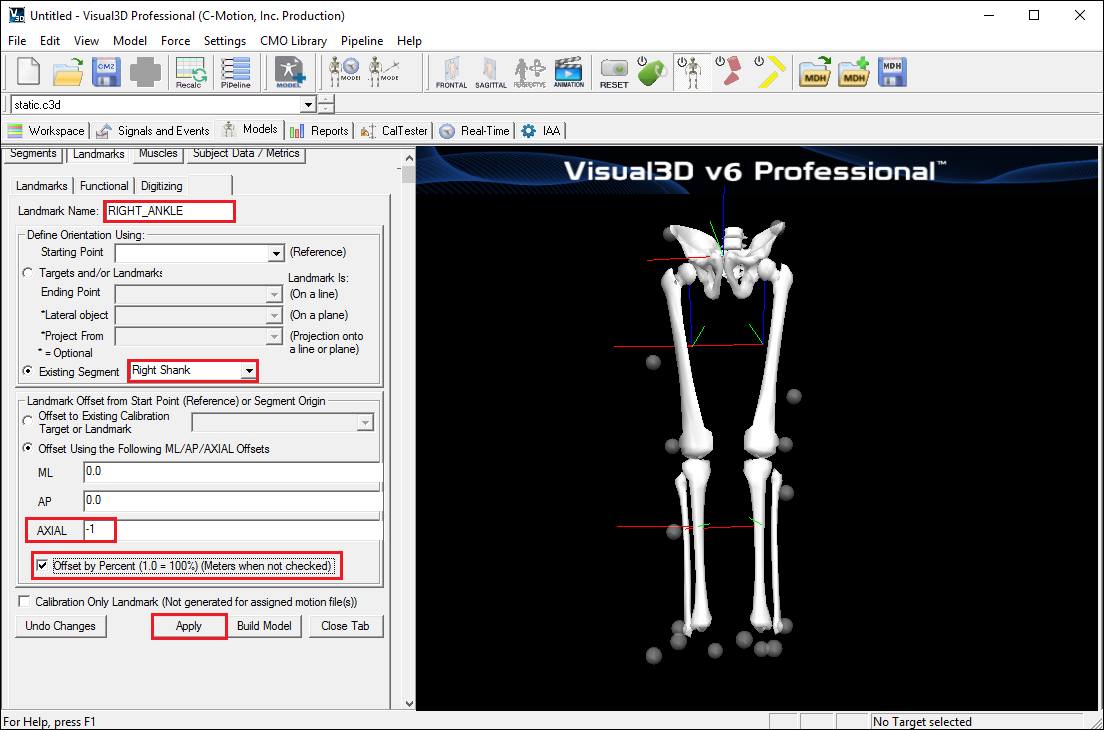This screenshot has width=1104, height=730.
Task: Open the Pipeline menu
Action: click(x=362, y=41)
